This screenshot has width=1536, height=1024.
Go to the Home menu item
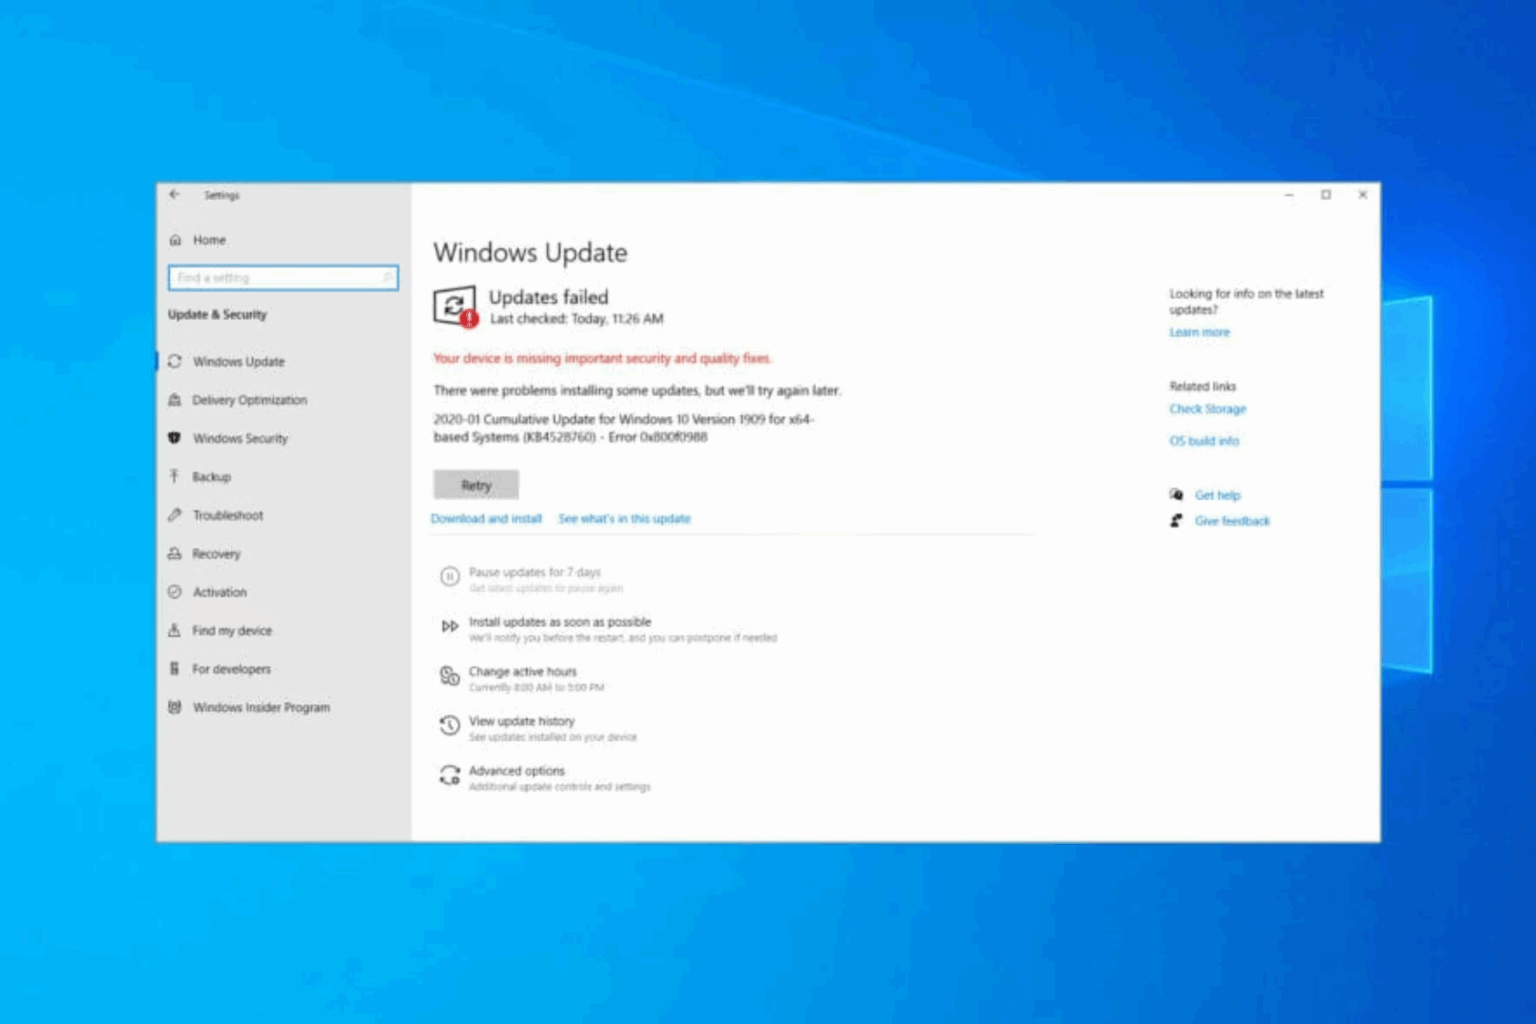click(x=209, y=240)
